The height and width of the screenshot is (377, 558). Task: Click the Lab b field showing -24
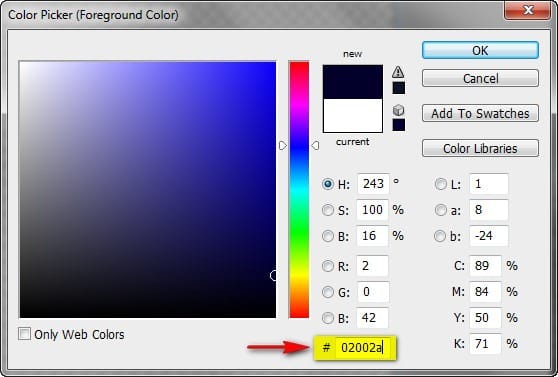[x=489, y=236]
